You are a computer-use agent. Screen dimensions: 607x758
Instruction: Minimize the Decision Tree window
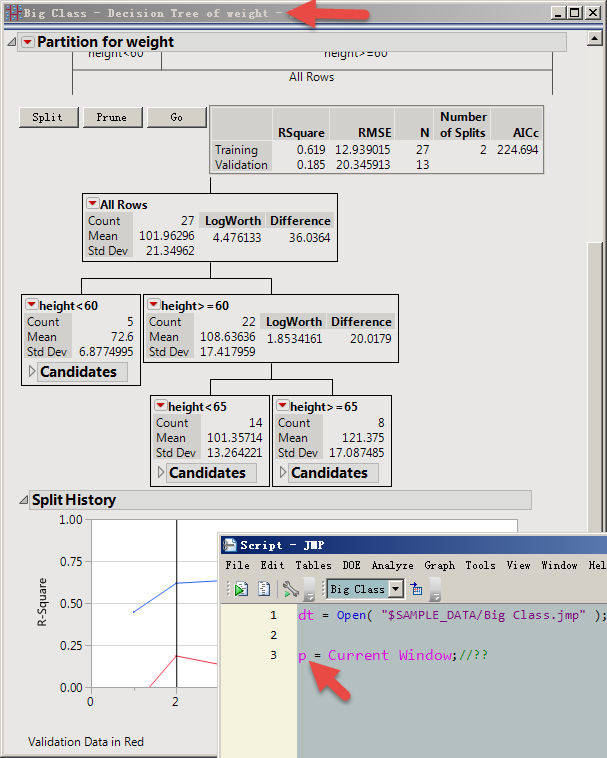click(559, 13)
